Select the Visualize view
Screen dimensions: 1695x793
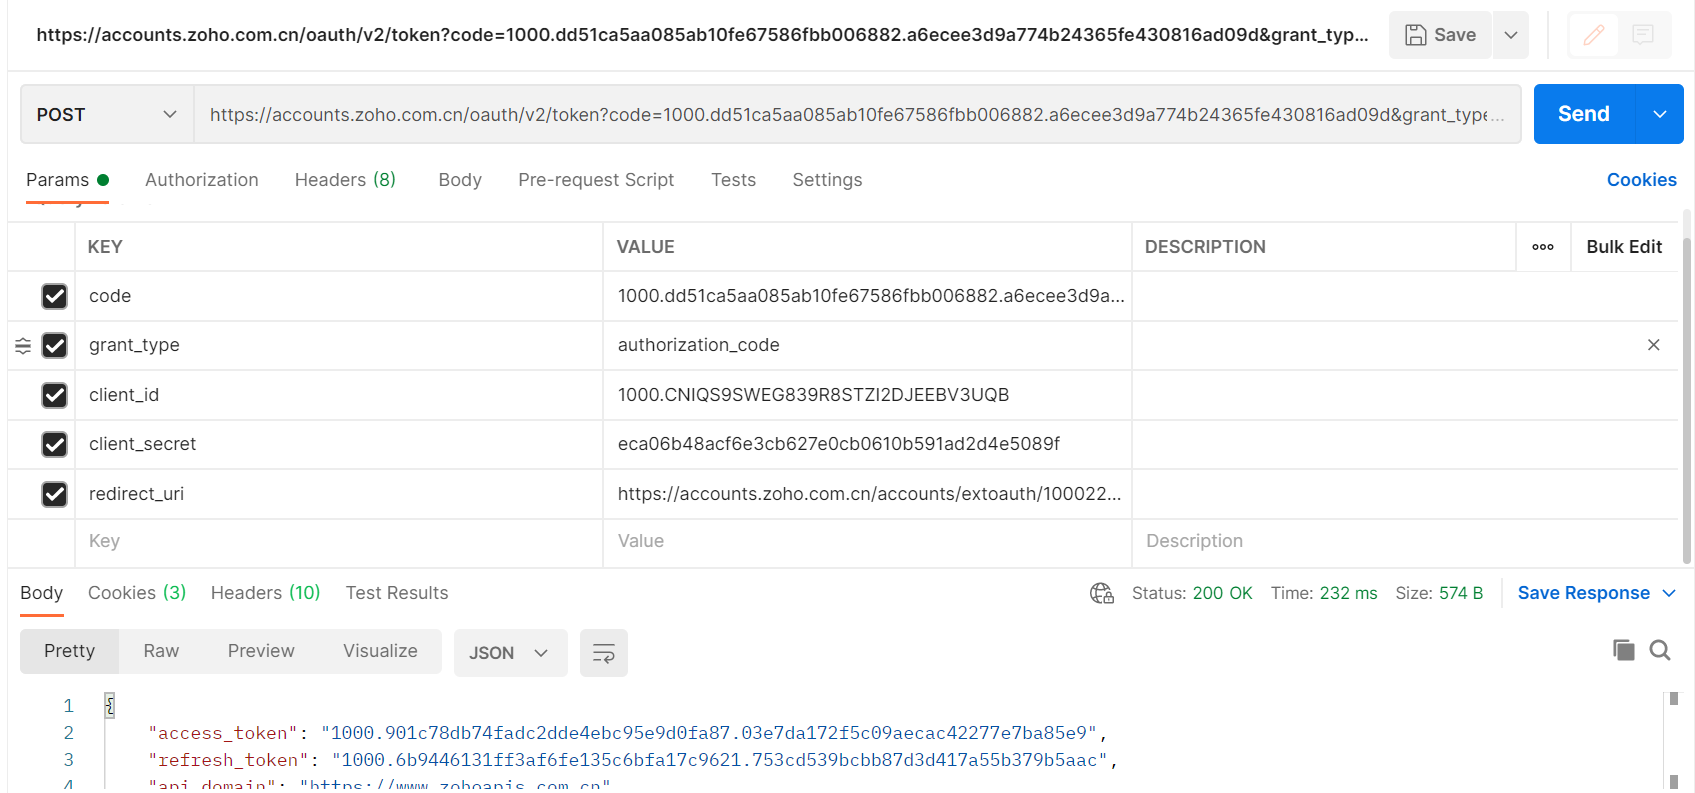pos(380,651)
